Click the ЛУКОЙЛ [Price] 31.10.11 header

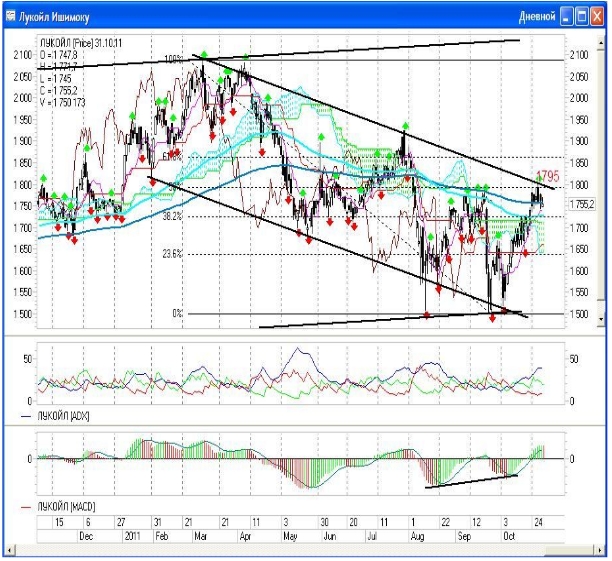coord(81,43)
